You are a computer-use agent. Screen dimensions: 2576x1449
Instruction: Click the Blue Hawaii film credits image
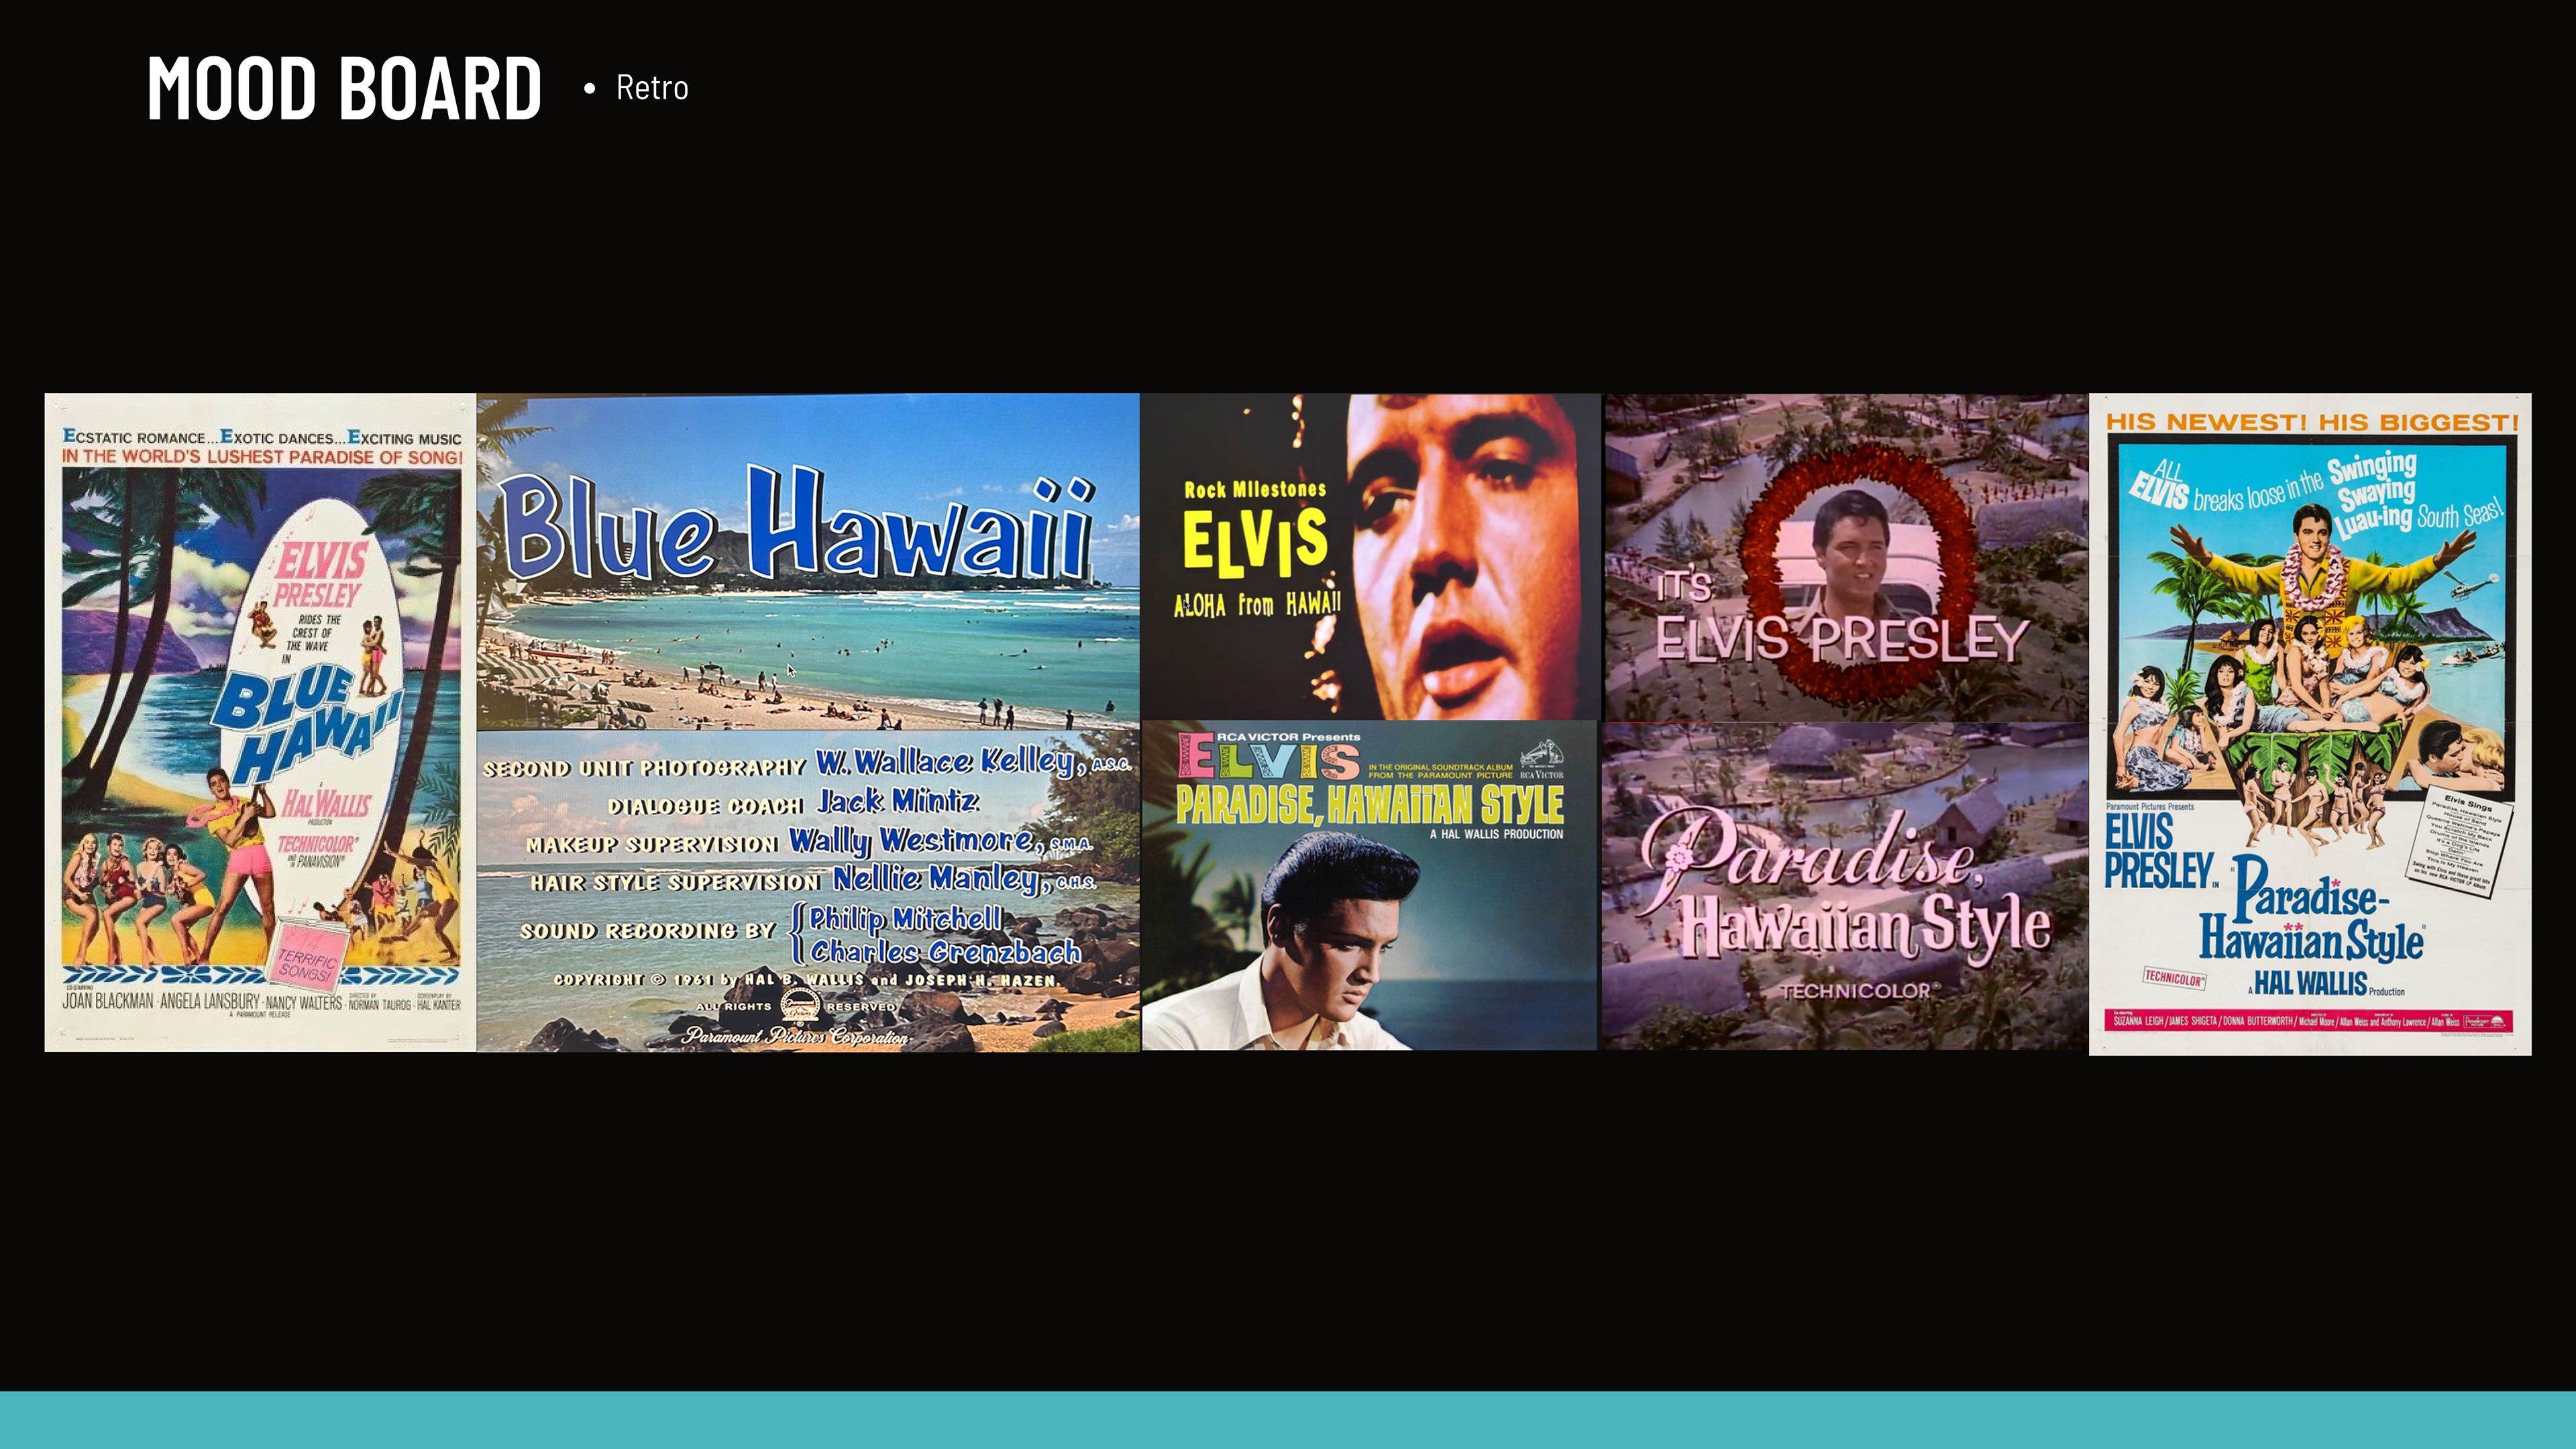point(807,890)
